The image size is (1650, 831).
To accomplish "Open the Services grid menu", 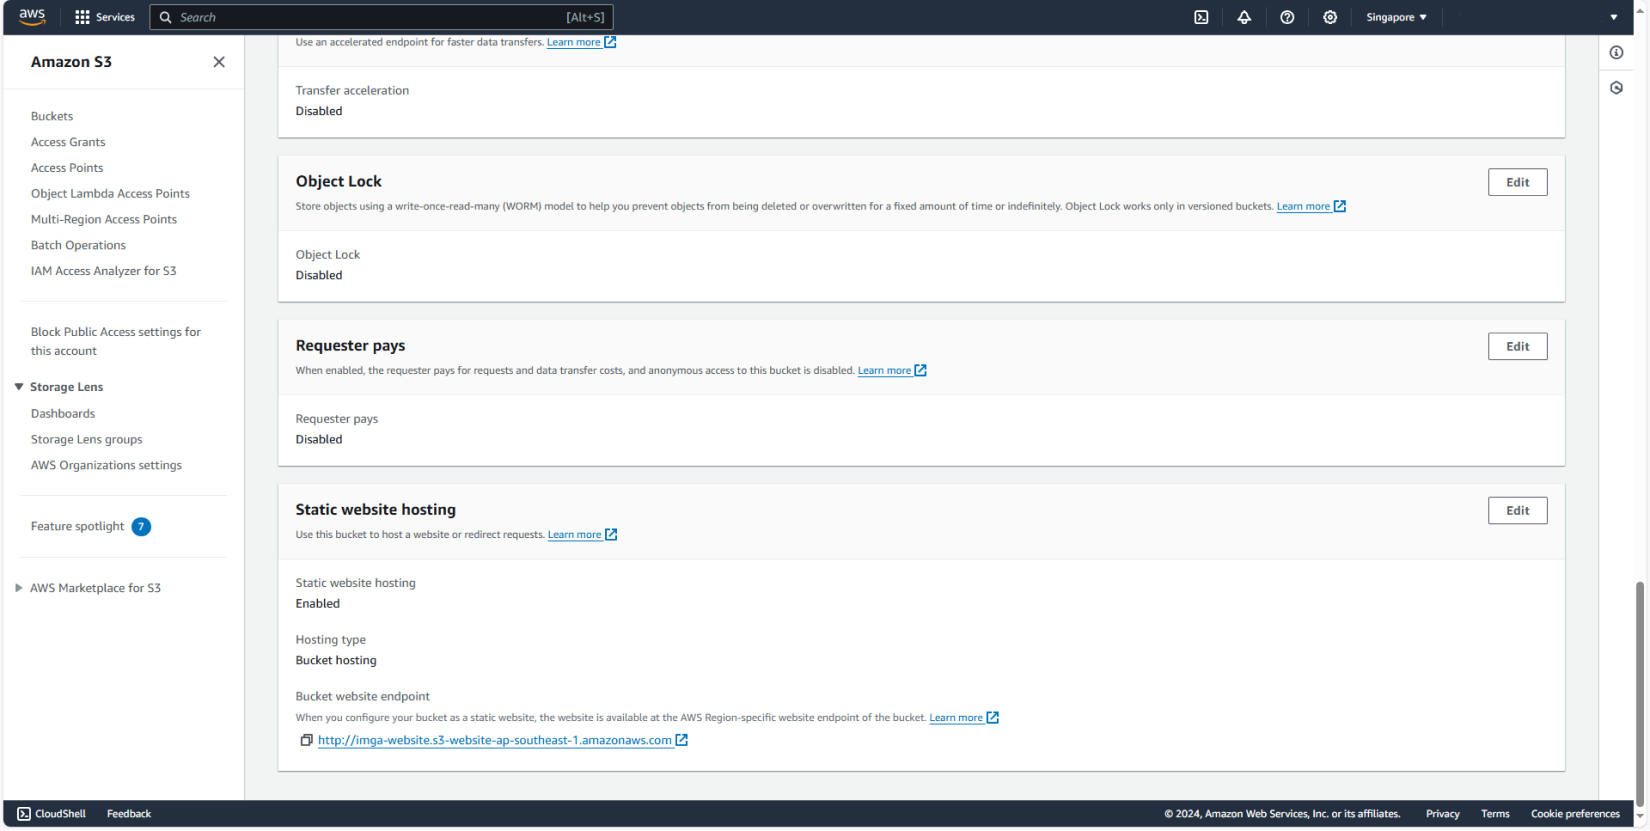I will [x=104, y=17].
